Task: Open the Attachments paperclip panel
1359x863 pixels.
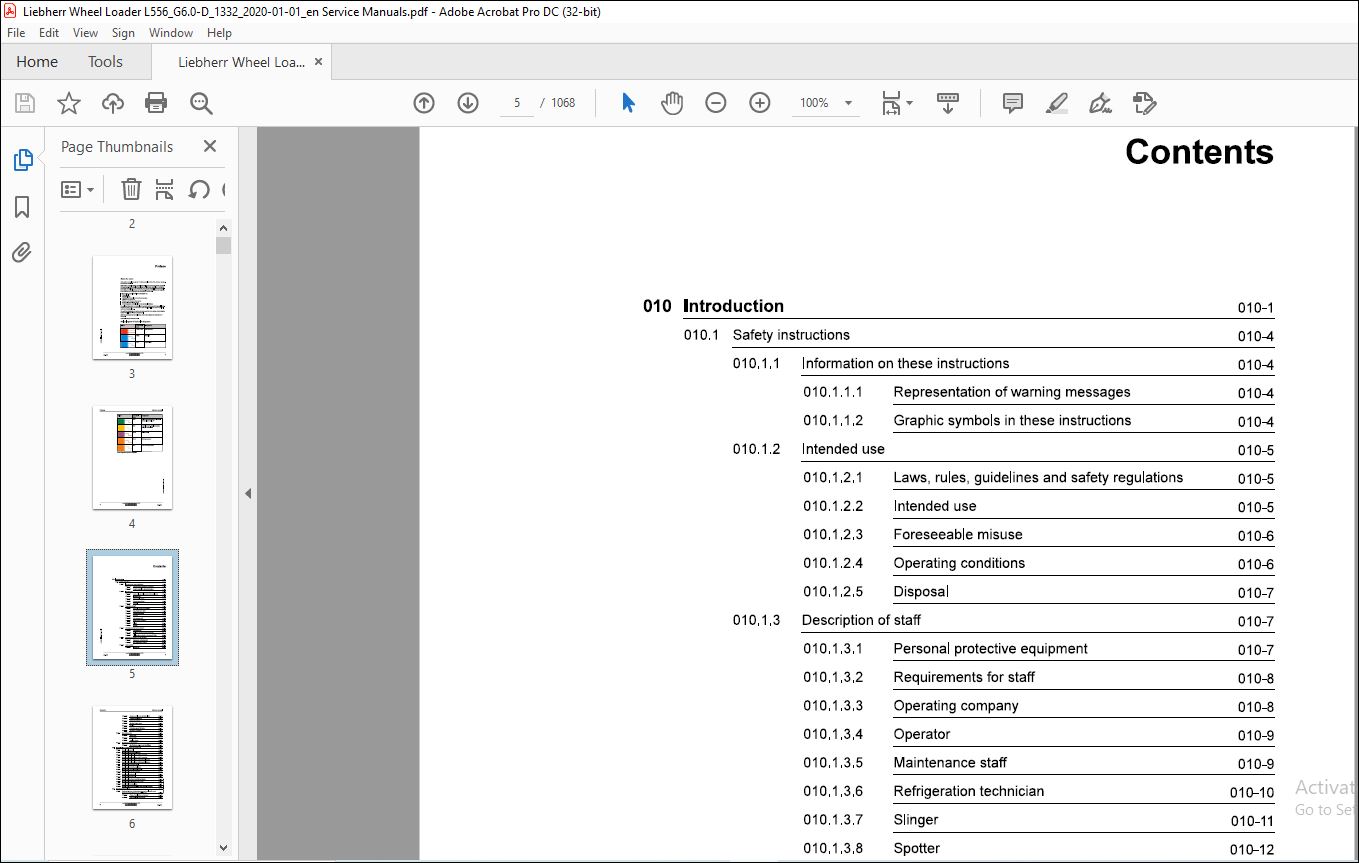Action: [x=22, y=252]
